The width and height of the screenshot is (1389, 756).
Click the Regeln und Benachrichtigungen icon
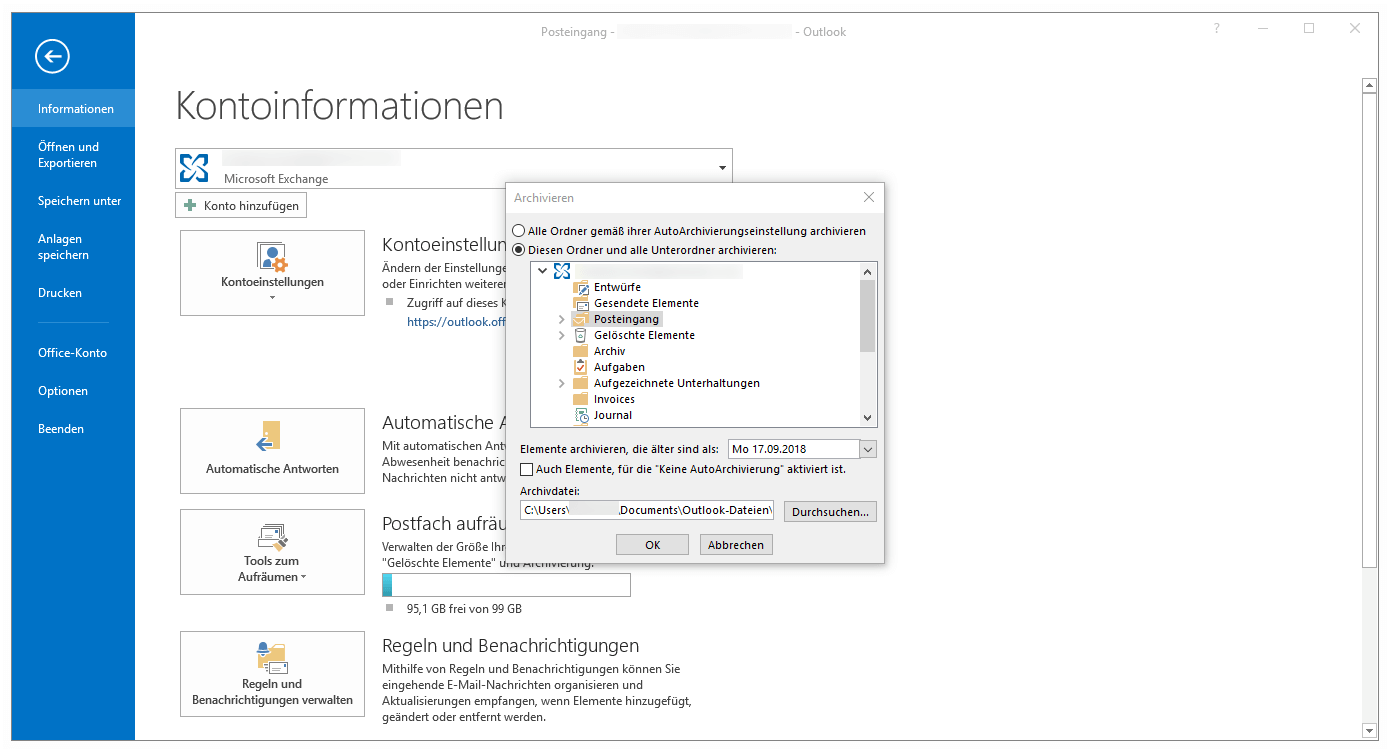point(271,658)
